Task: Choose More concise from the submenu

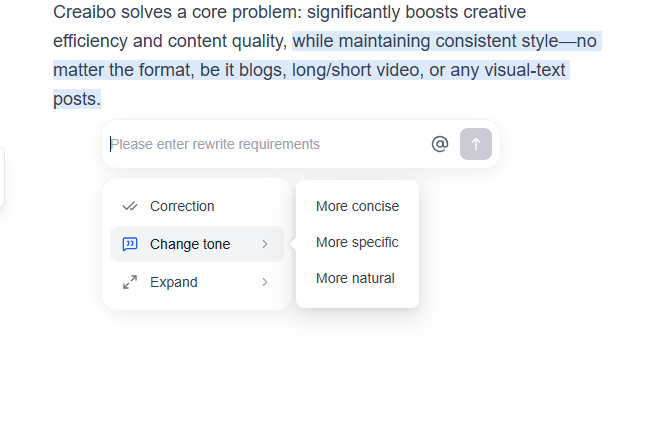Action: tap(357, 206)
